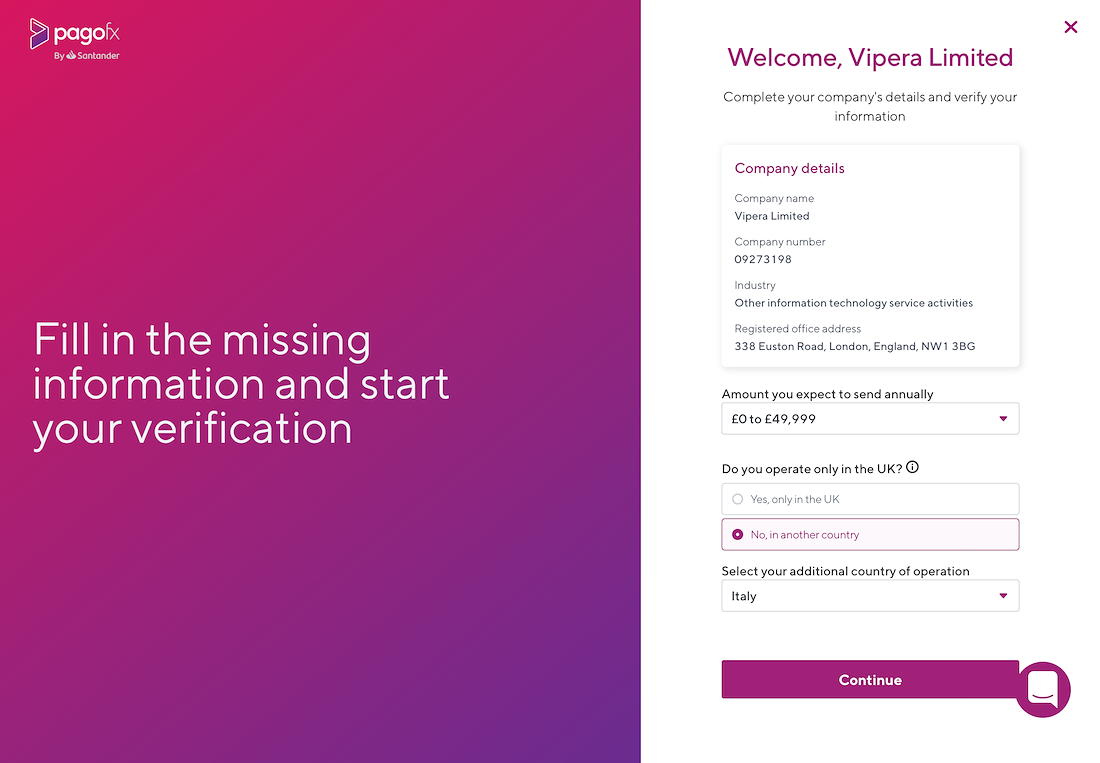The image size is (1100, 763).
Task: Click the 'Welcome, Vipera Limited' heading
Action: tap(870, 58)
